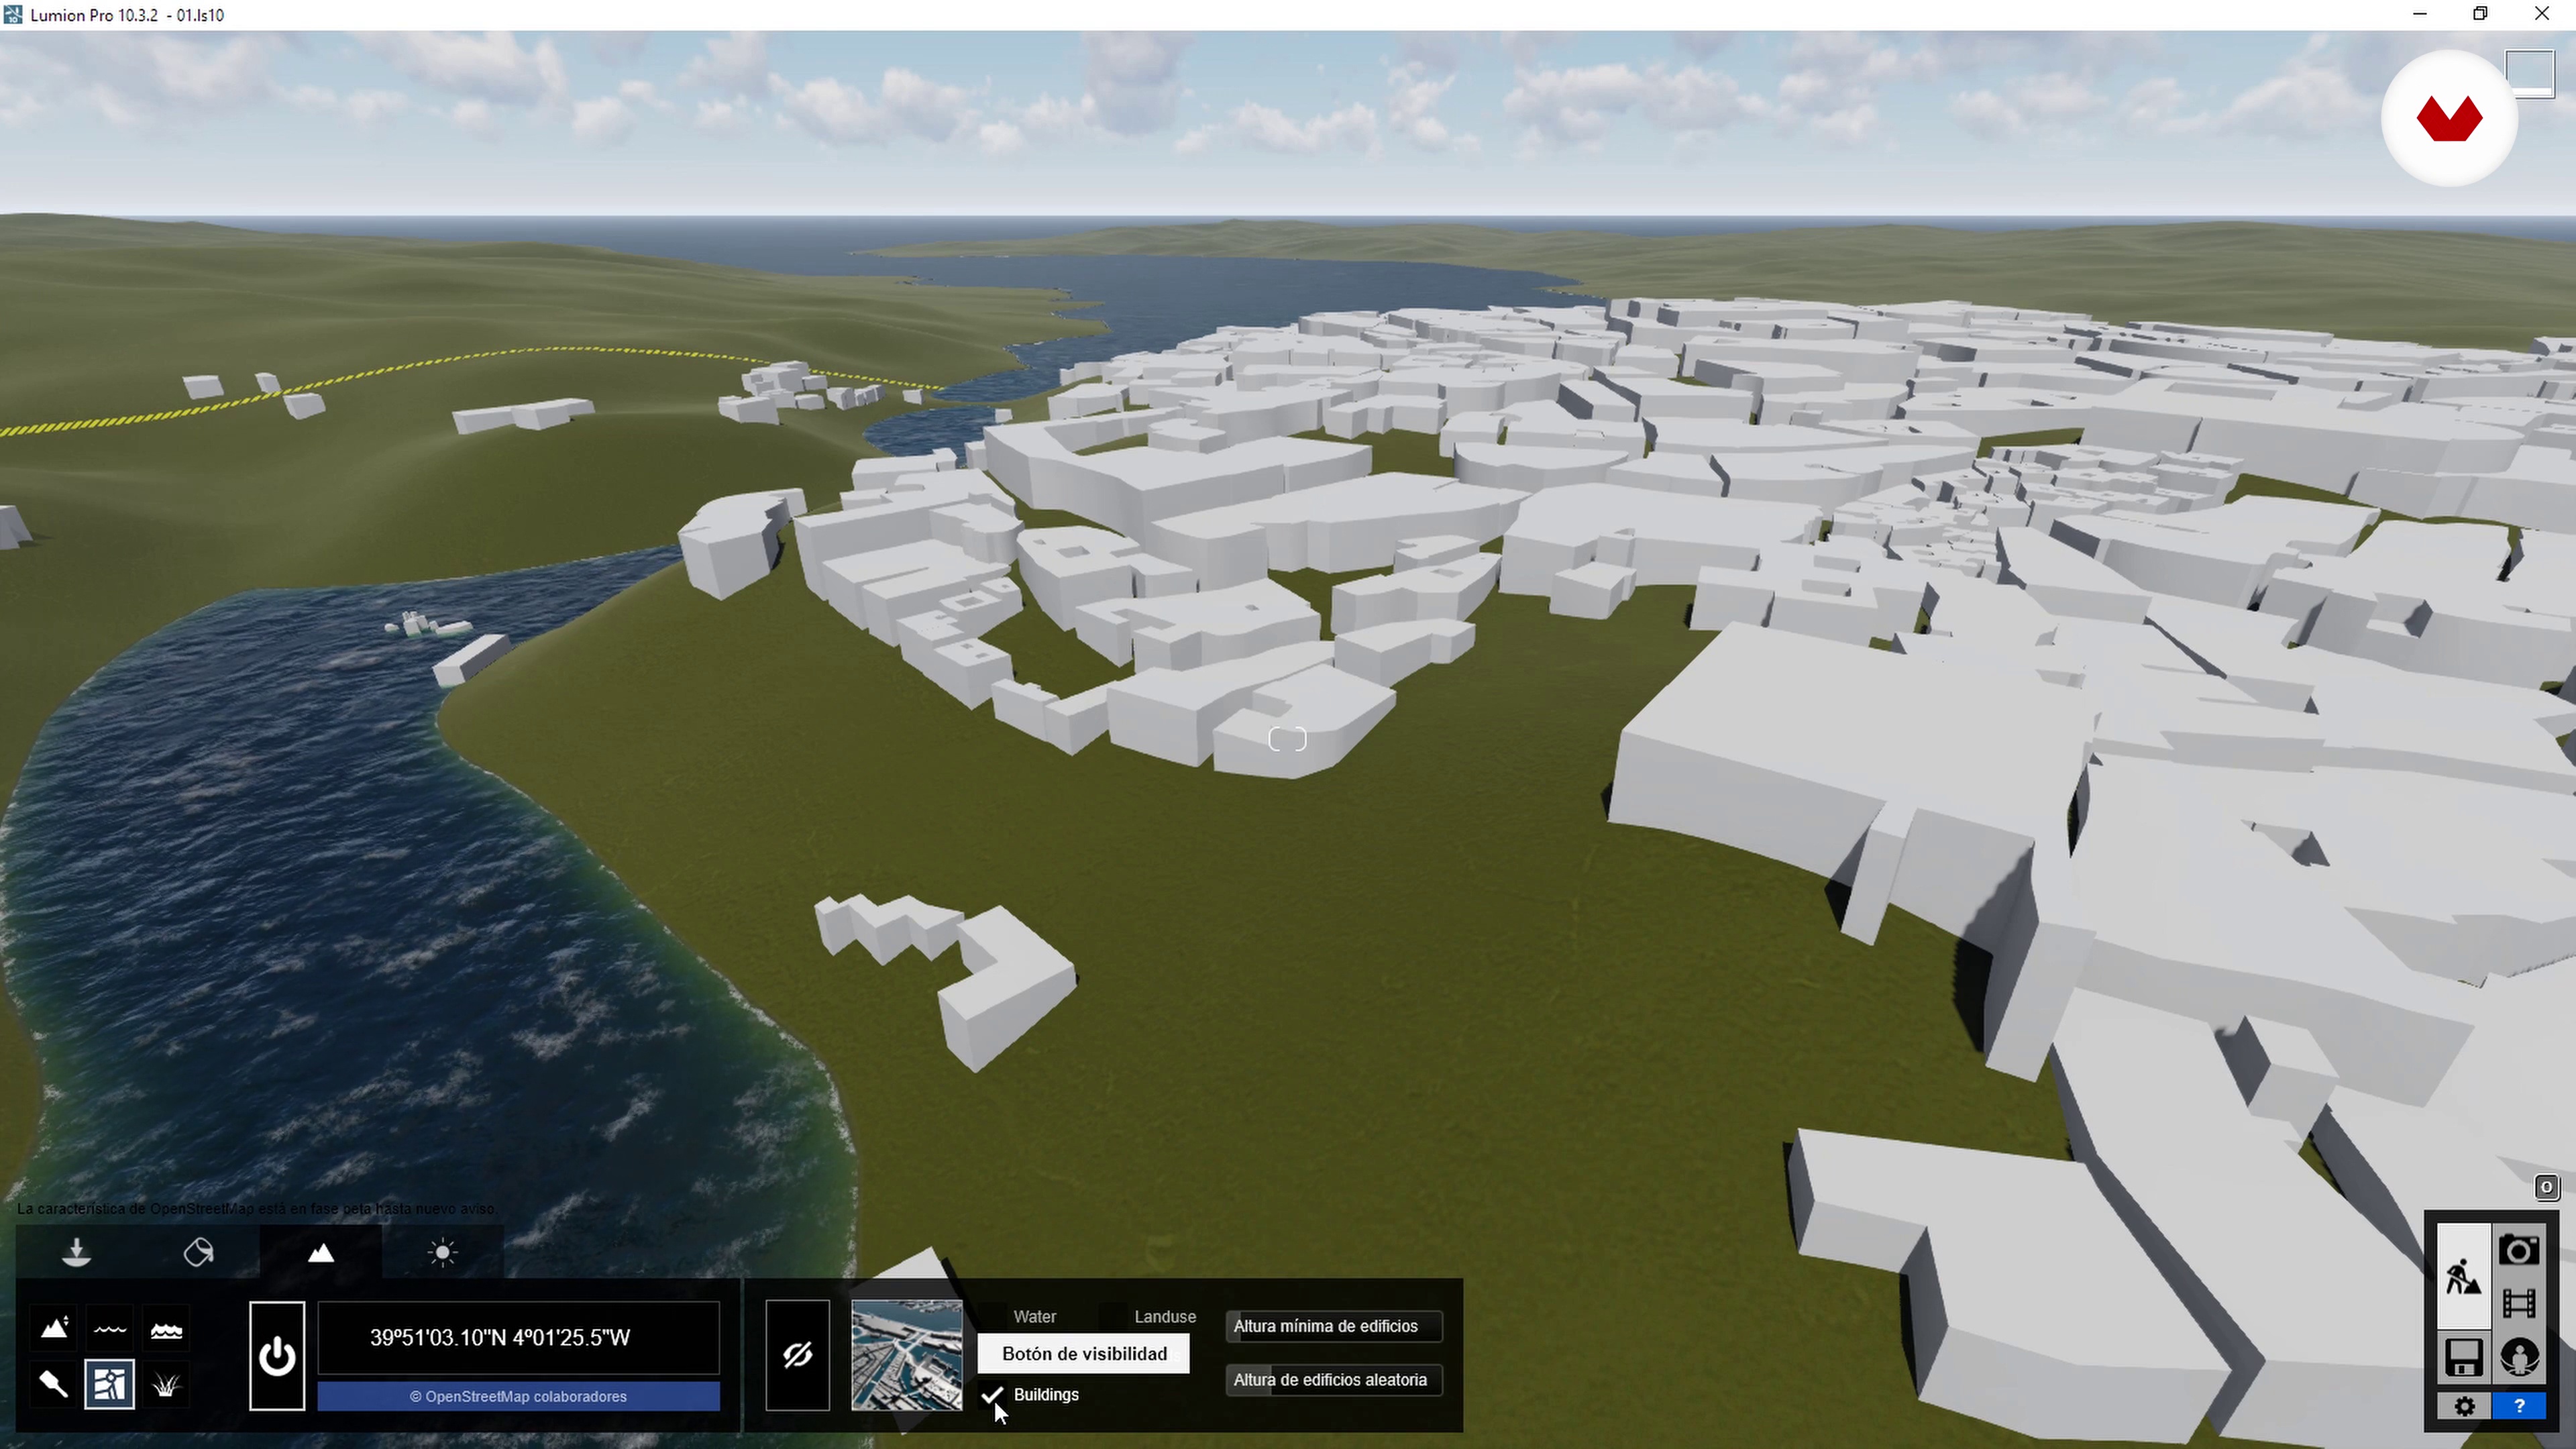Uncheck the Buildings checkbox
The width and height of the screenshot is (2576, 1449).
tap(992, 1394)
